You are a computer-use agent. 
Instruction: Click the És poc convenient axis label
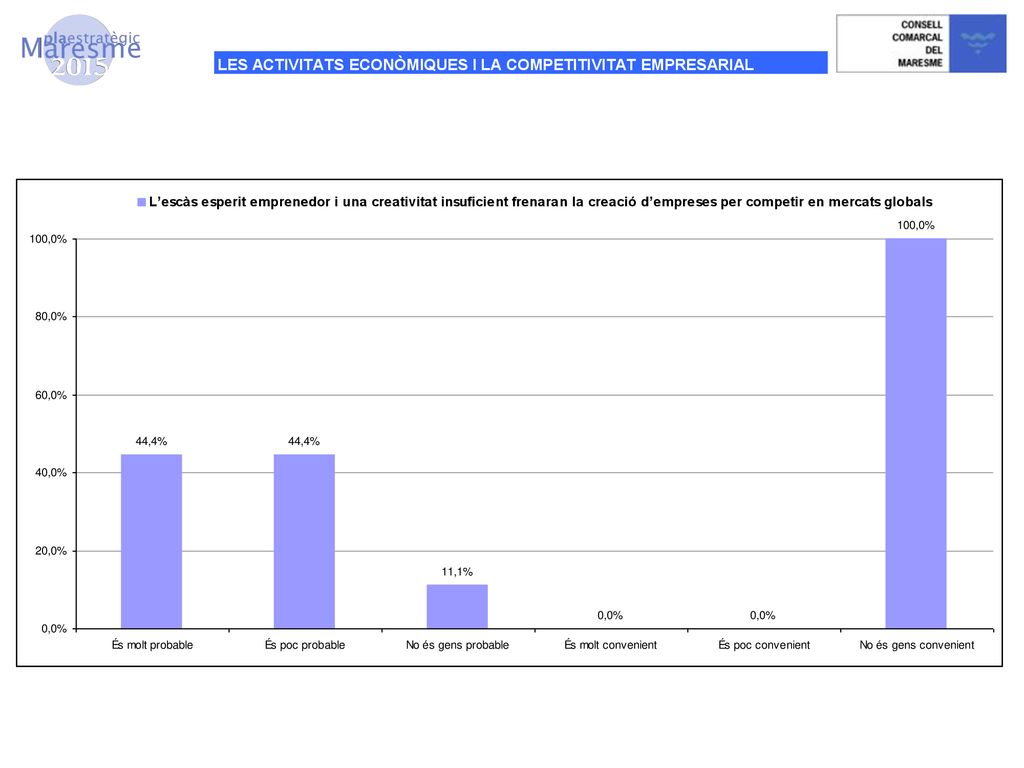click(764, 645)
